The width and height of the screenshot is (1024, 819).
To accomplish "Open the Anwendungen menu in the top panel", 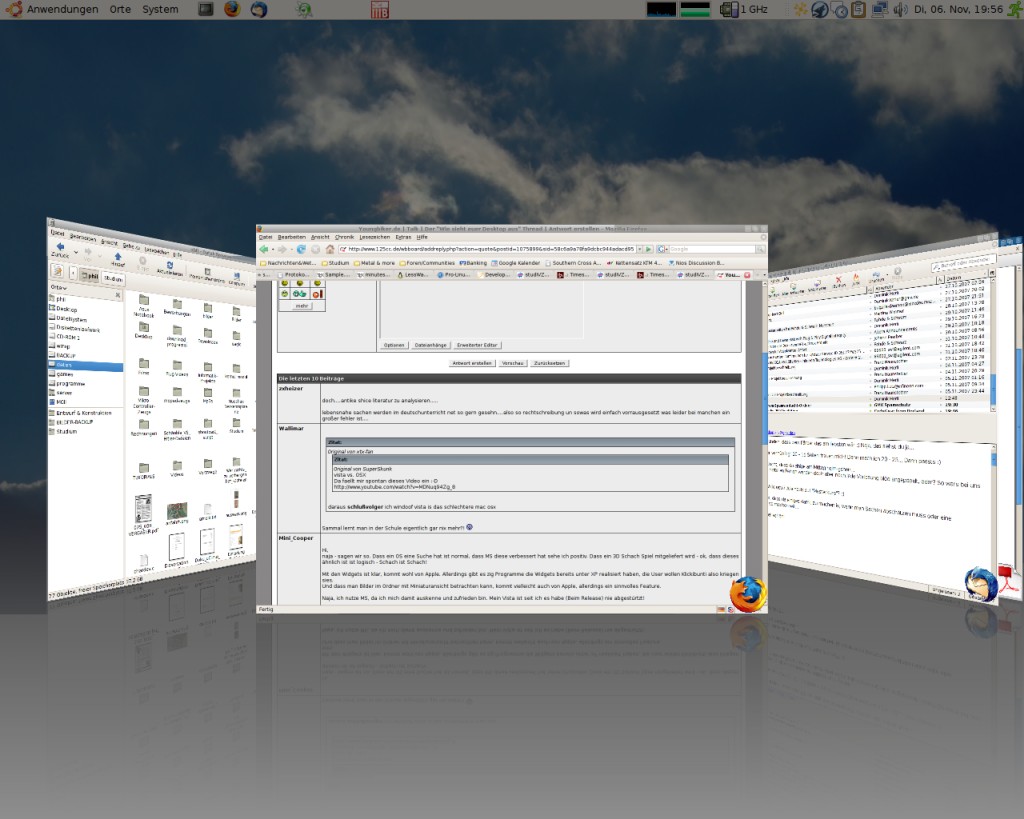I will point(52,9).
